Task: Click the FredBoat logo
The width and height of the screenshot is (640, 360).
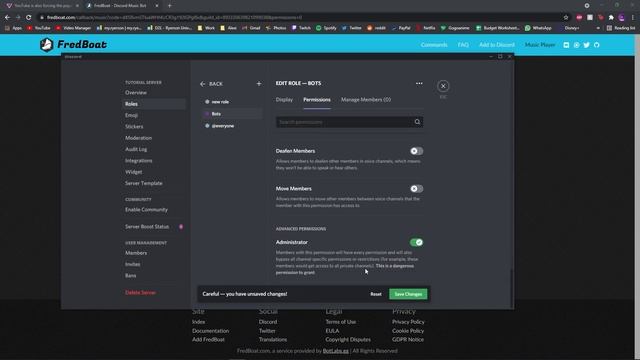Action: [73, 44]
